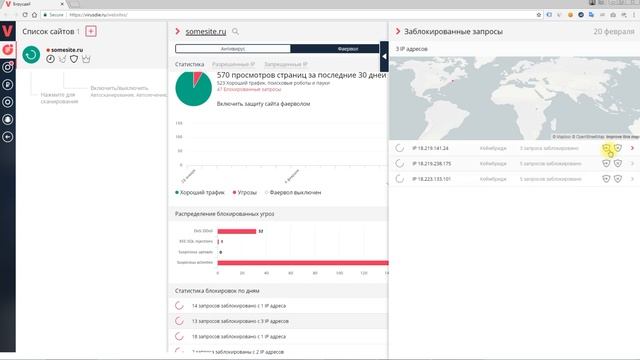Image resolution: width=640 pixels, height=360 pixels.
Task: Start scanning with the green refresh circle
Action: coord(31,55)
